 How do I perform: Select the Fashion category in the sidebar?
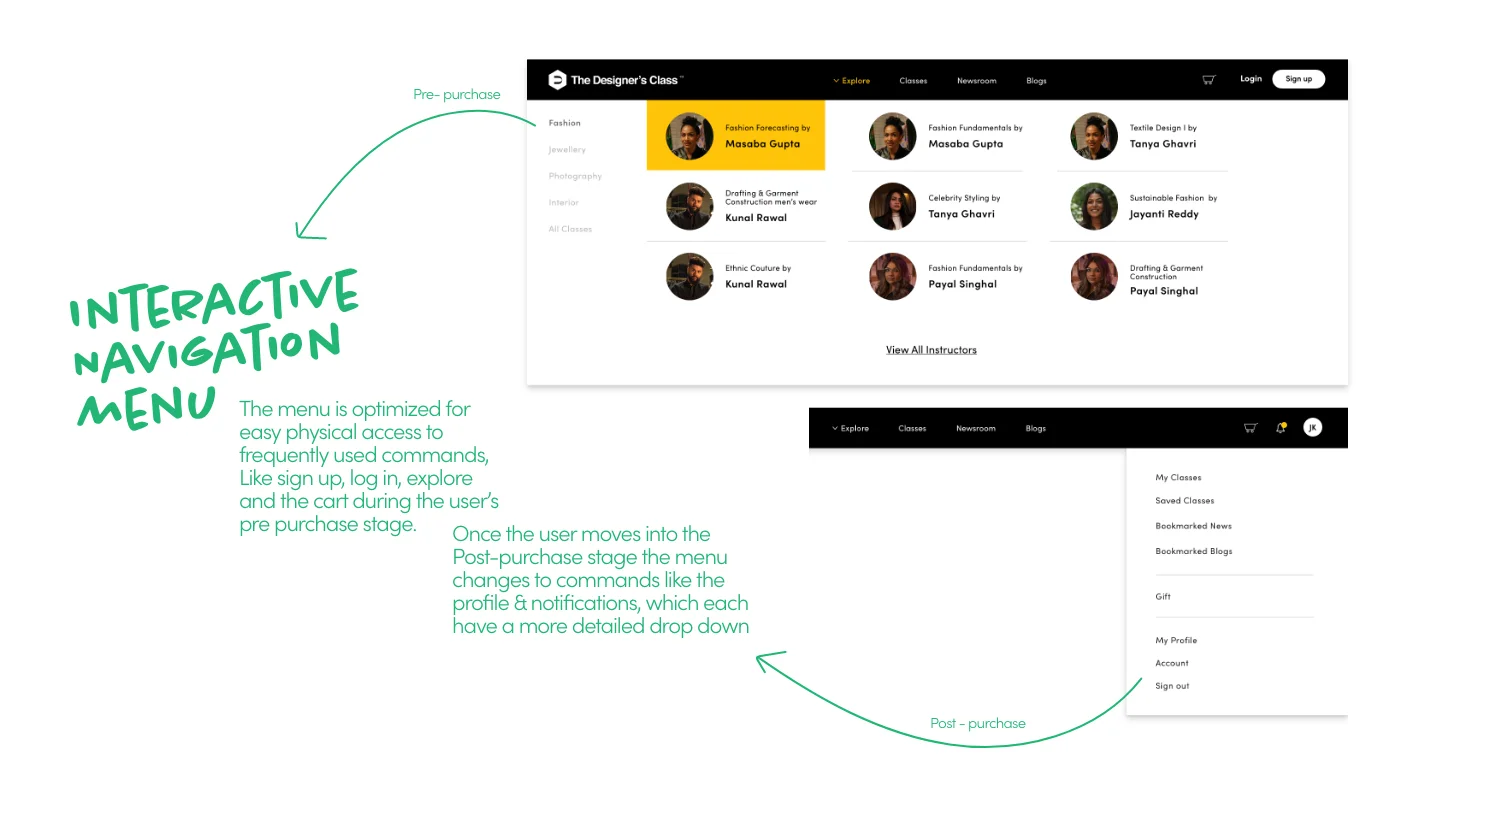(564, 122)
